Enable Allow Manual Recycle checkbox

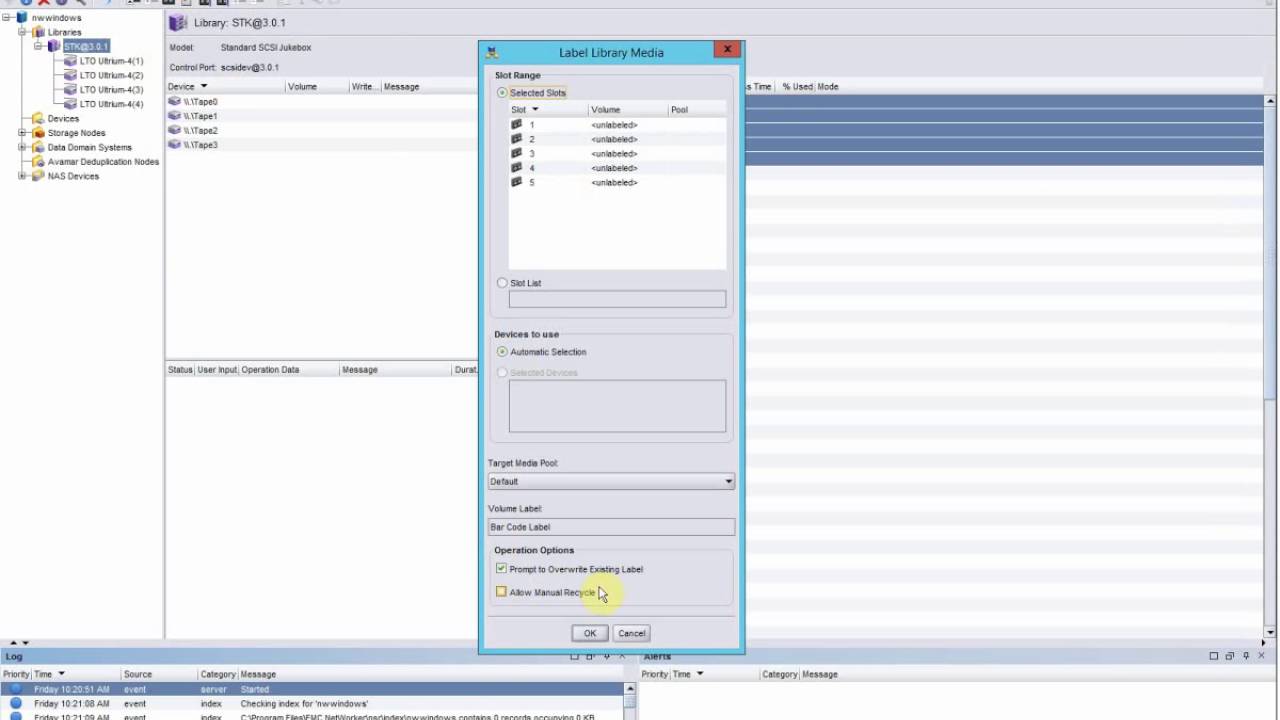pos(501,592)
